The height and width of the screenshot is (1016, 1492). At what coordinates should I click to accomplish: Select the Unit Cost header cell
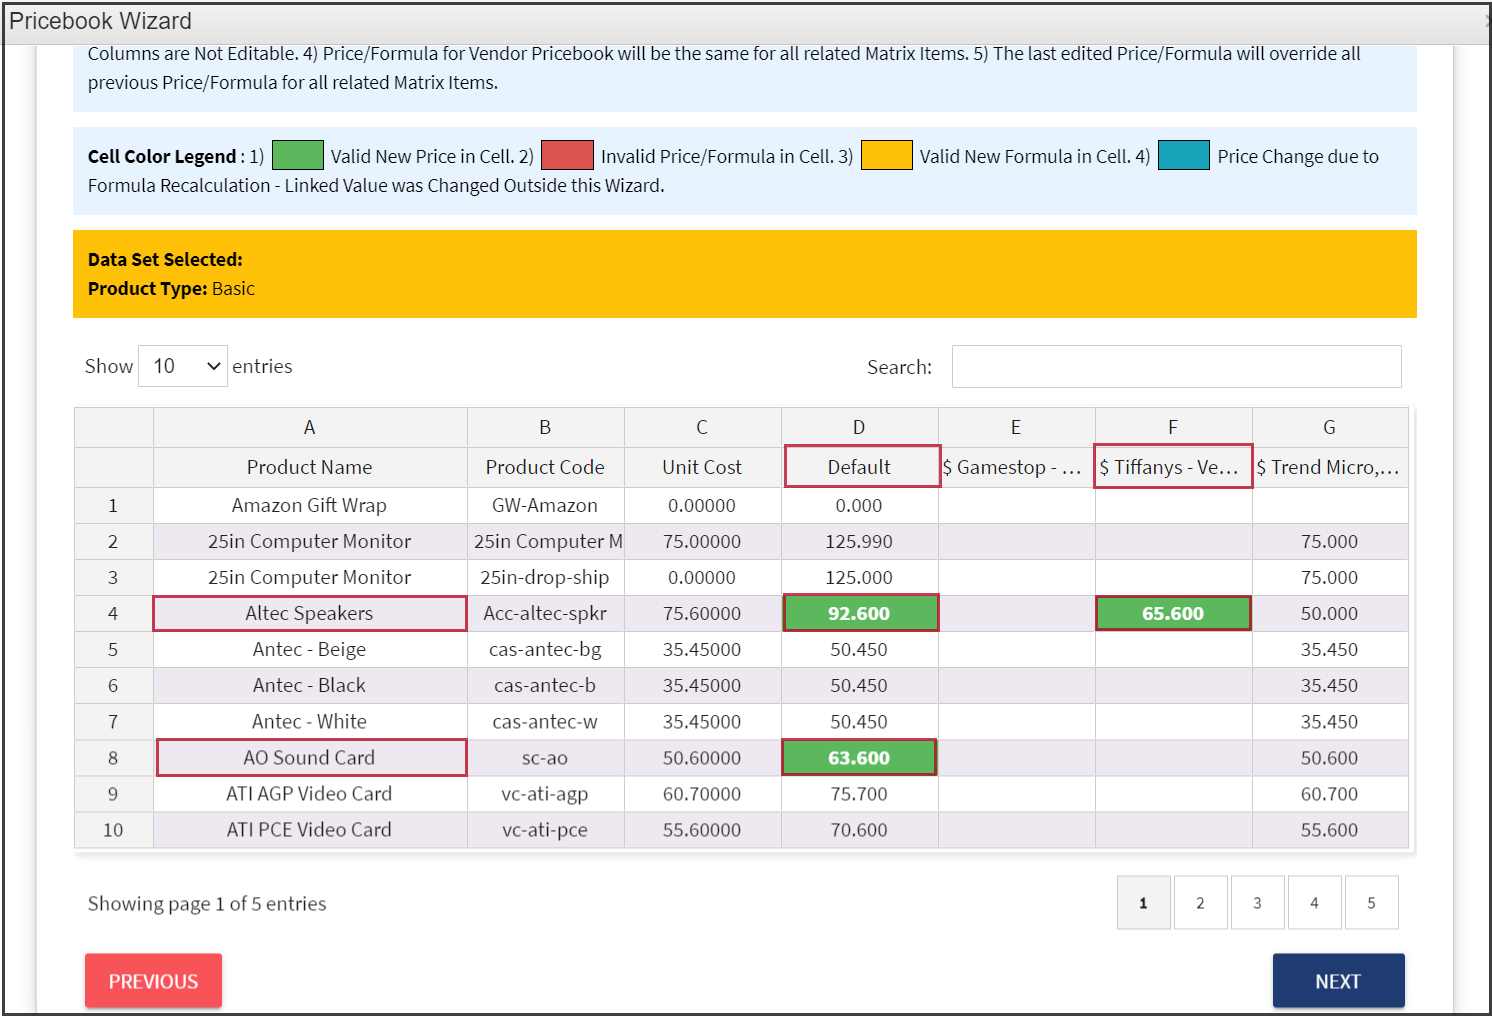702,467
